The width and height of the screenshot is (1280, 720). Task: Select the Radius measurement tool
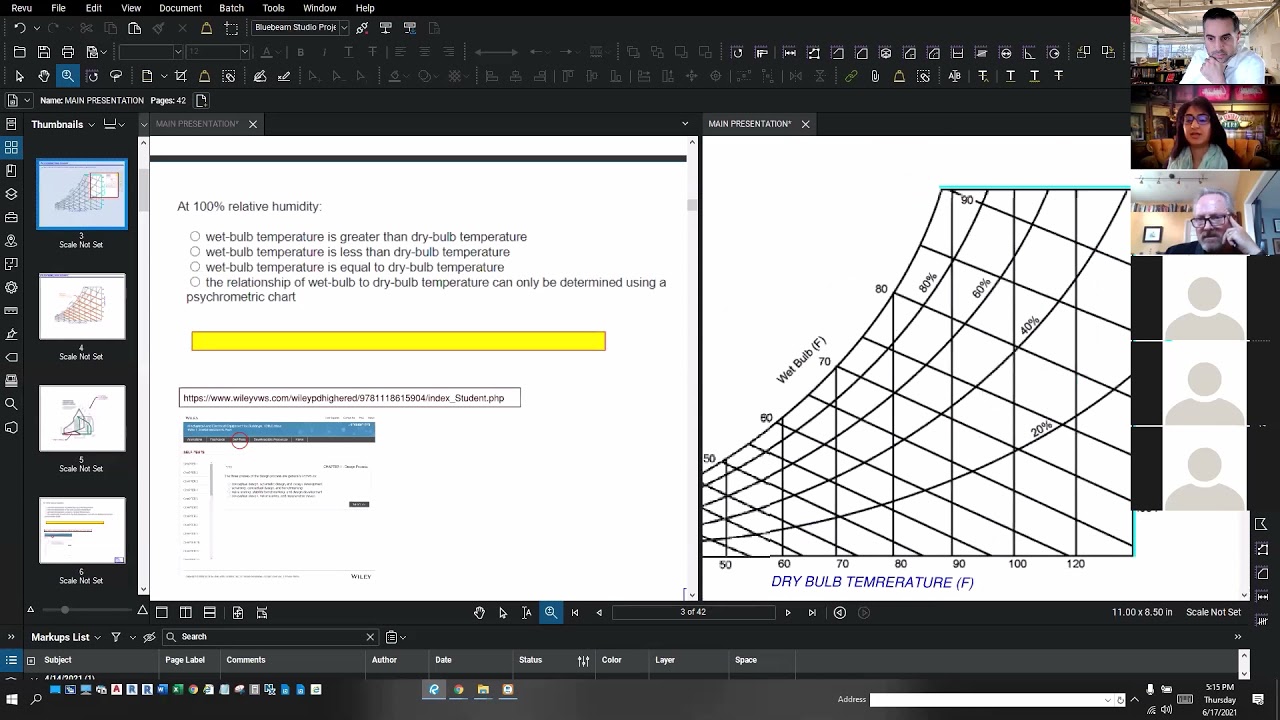pyautogui.click(x=1053, y=52)
